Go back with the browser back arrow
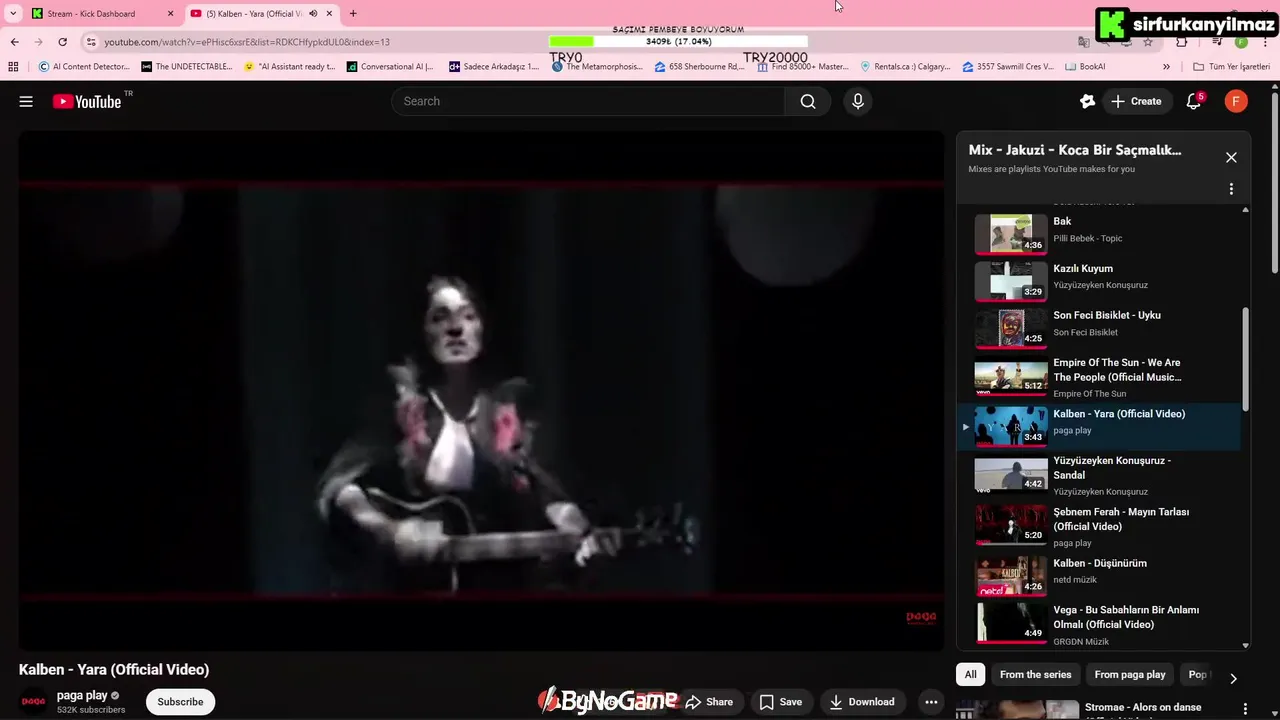The width and height of the screenshot is (1280, 720). tap(14, 42)
